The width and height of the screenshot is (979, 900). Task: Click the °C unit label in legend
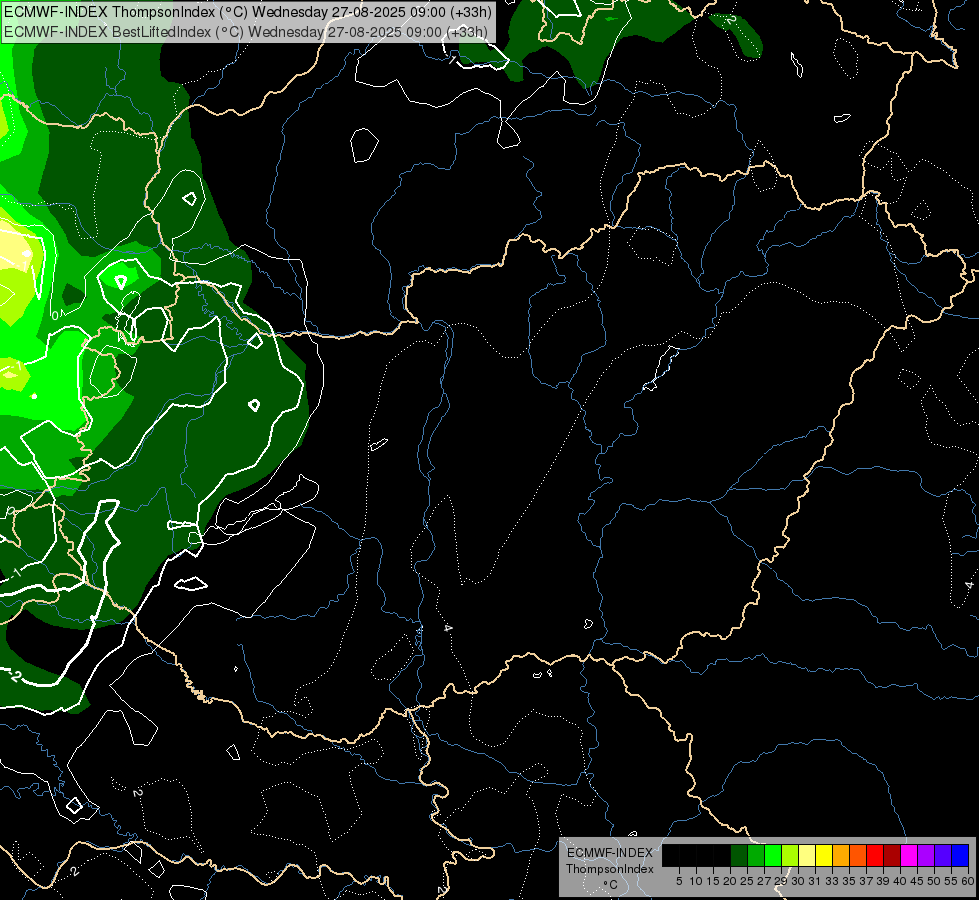click(x=610, y=885)
